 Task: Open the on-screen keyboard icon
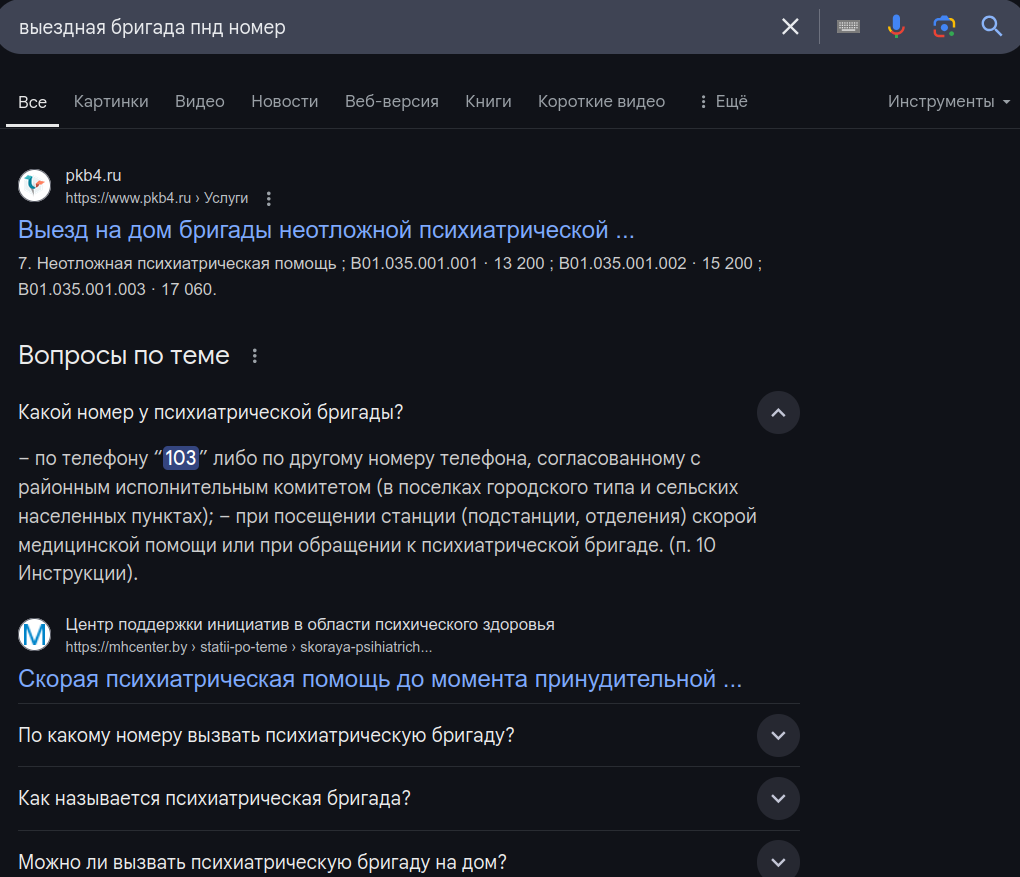pyautogui.click(x=848, y=27)
